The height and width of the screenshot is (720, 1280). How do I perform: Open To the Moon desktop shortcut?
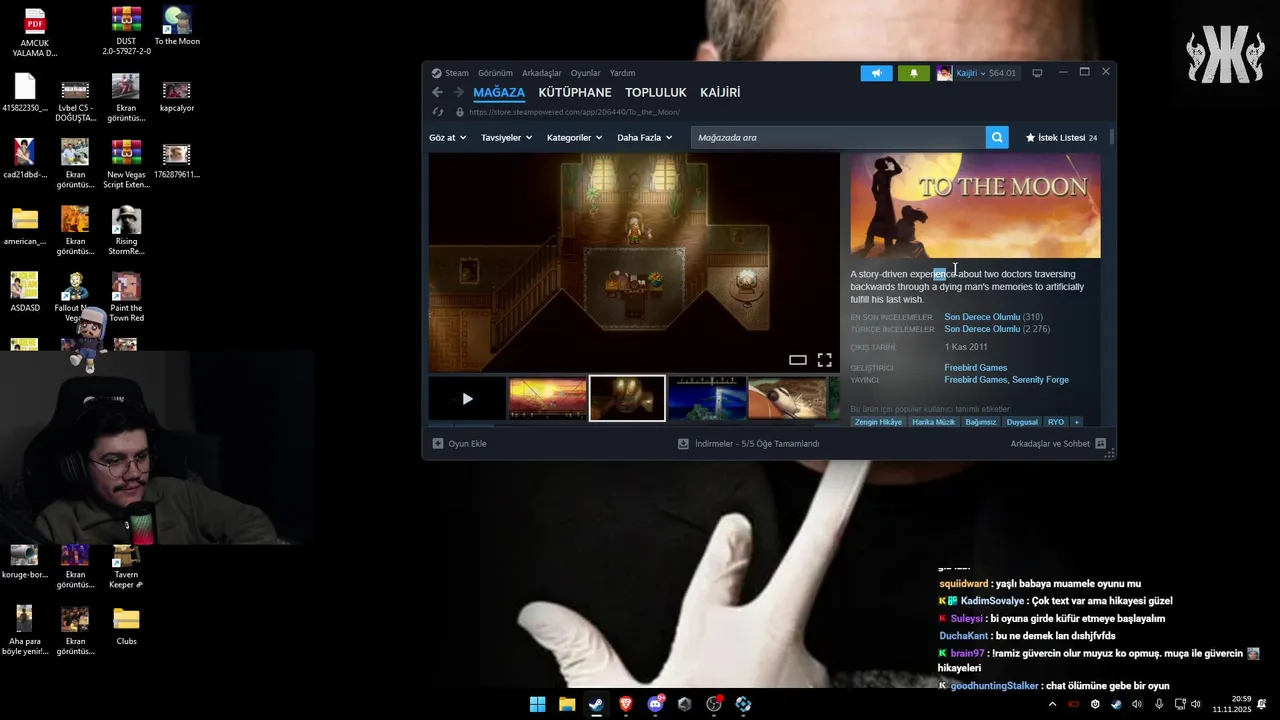pyautogui.click(x=177, y=27)
